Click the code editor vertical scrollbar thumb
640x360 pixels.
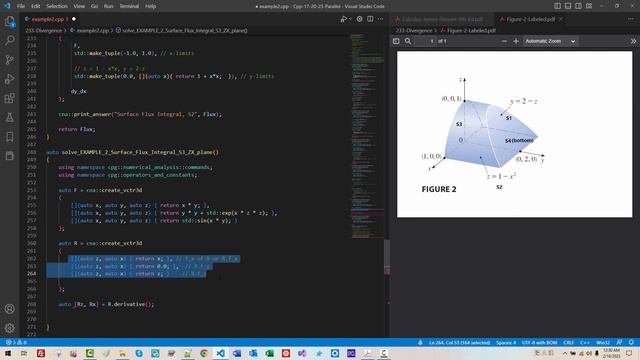[387, 257]
